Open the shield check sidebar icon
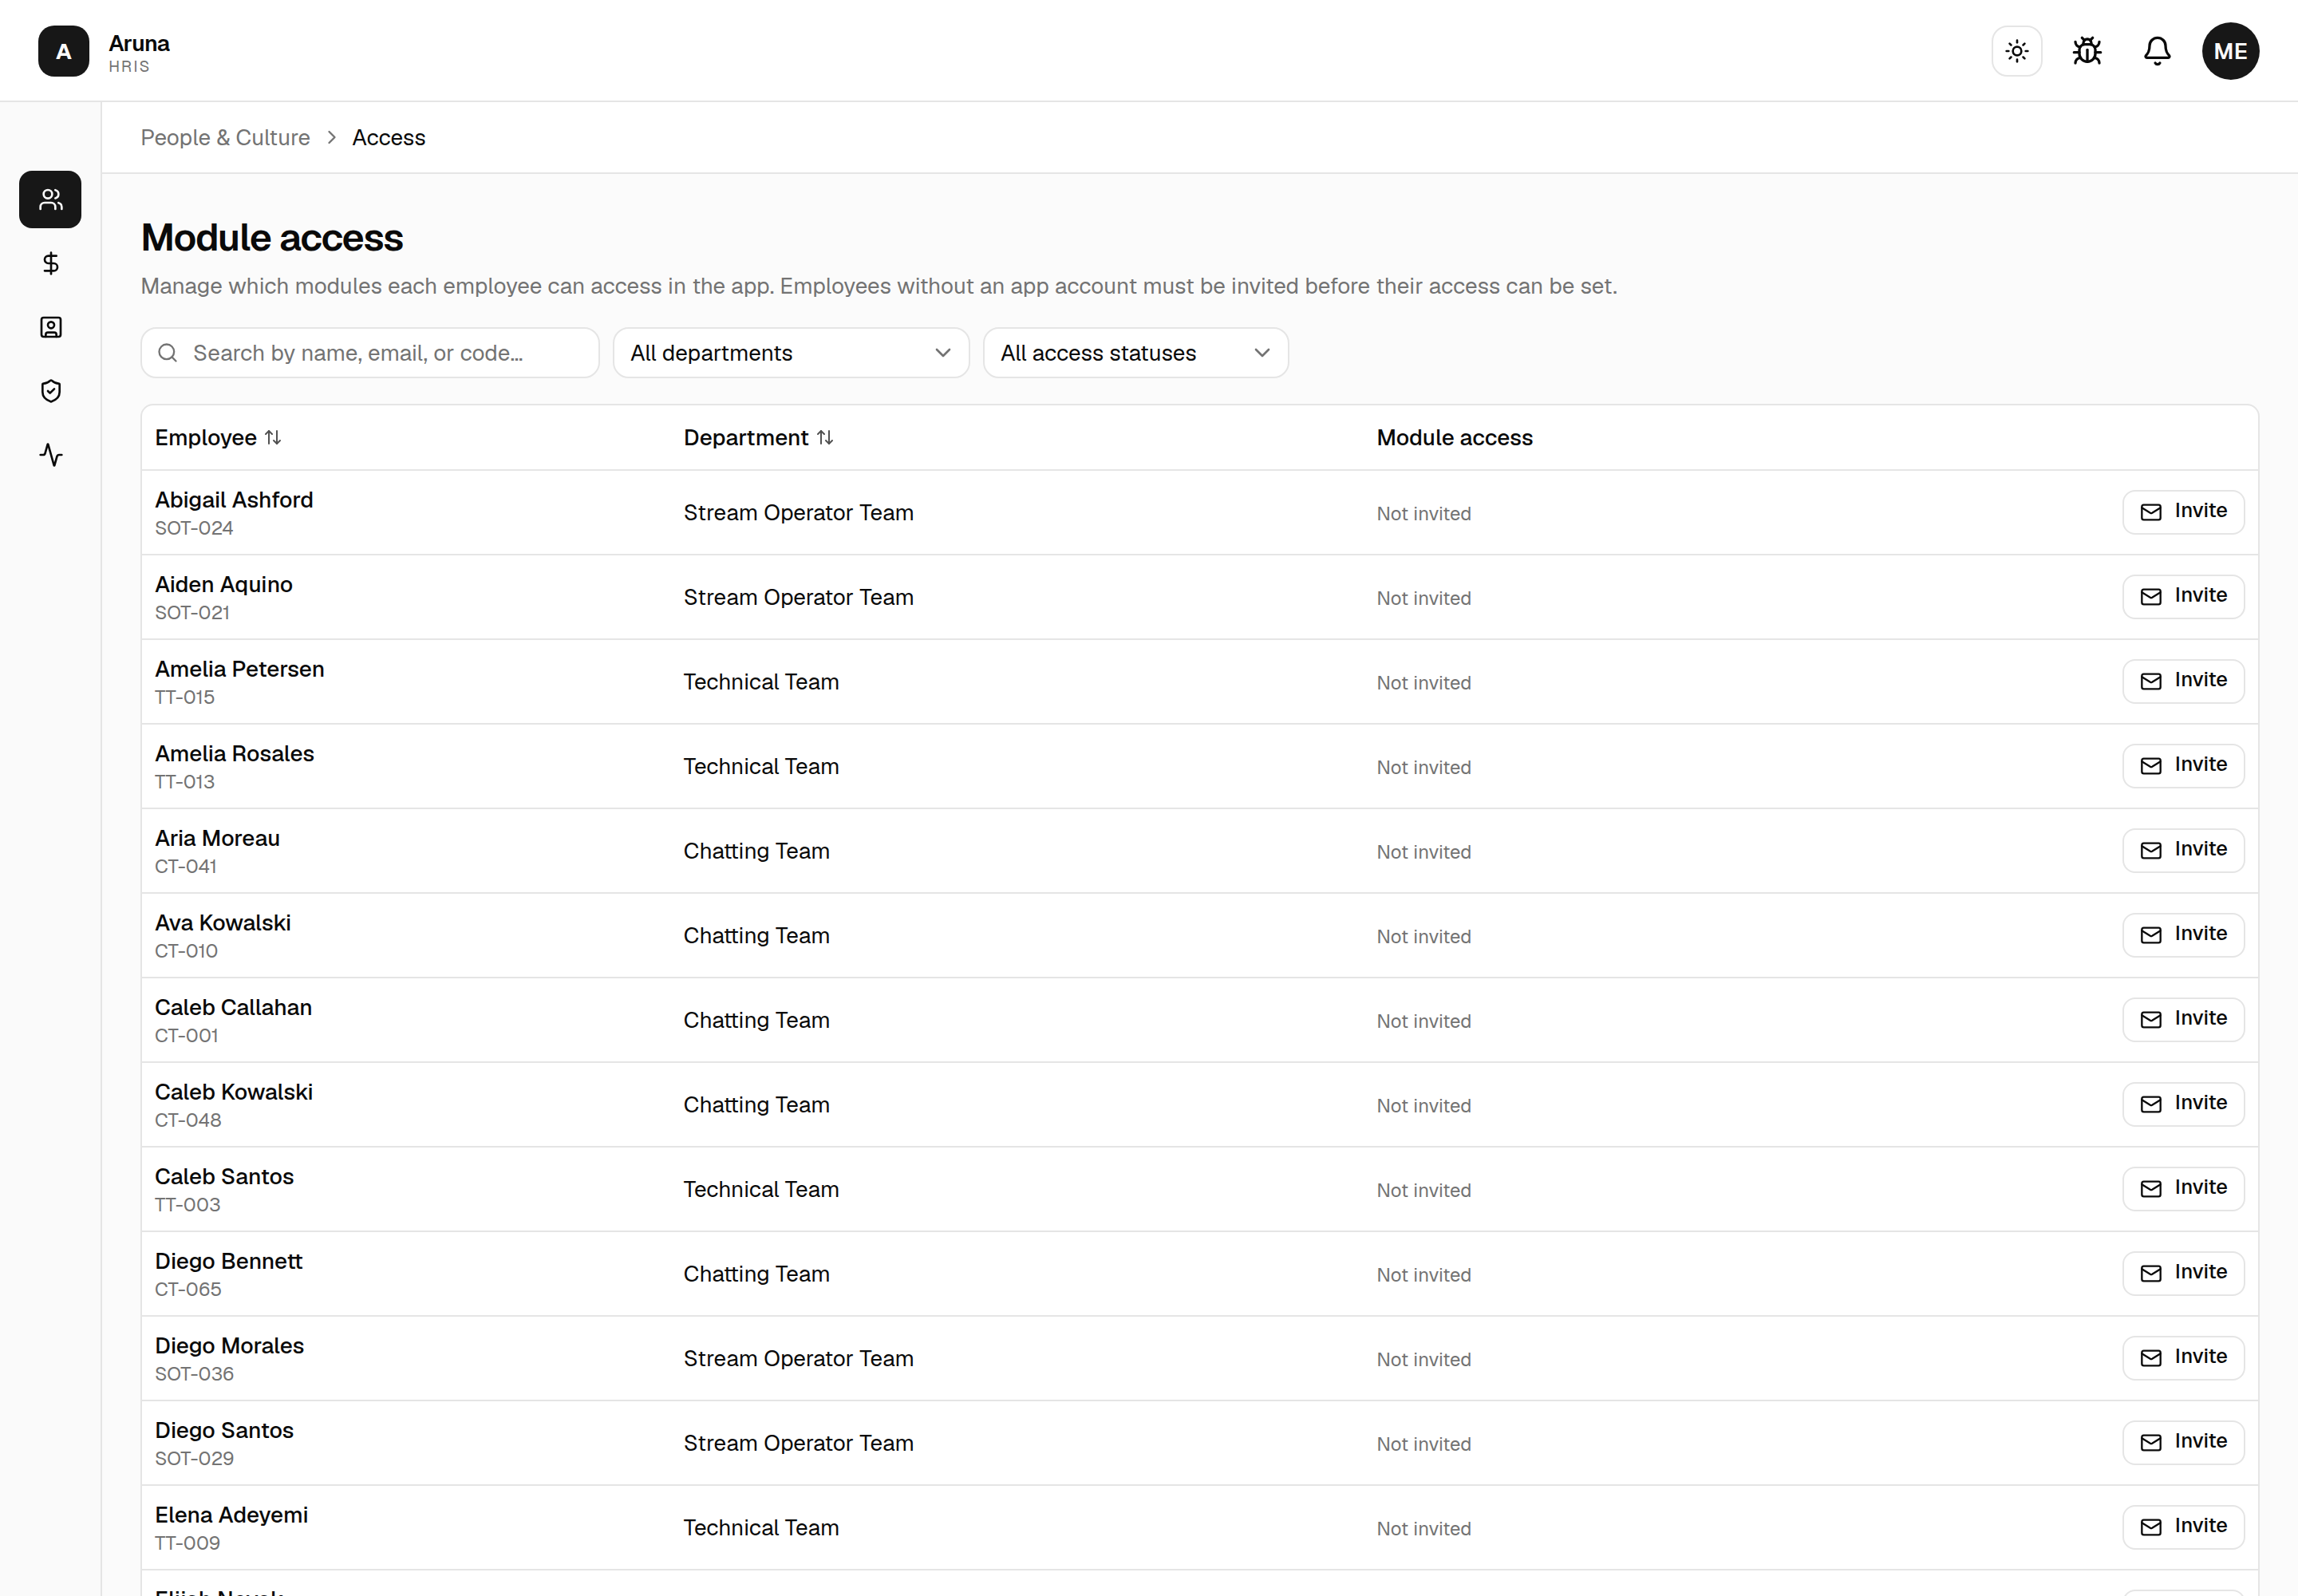Viewport: 2298px width, 1596px height. (x=50, y=391)
